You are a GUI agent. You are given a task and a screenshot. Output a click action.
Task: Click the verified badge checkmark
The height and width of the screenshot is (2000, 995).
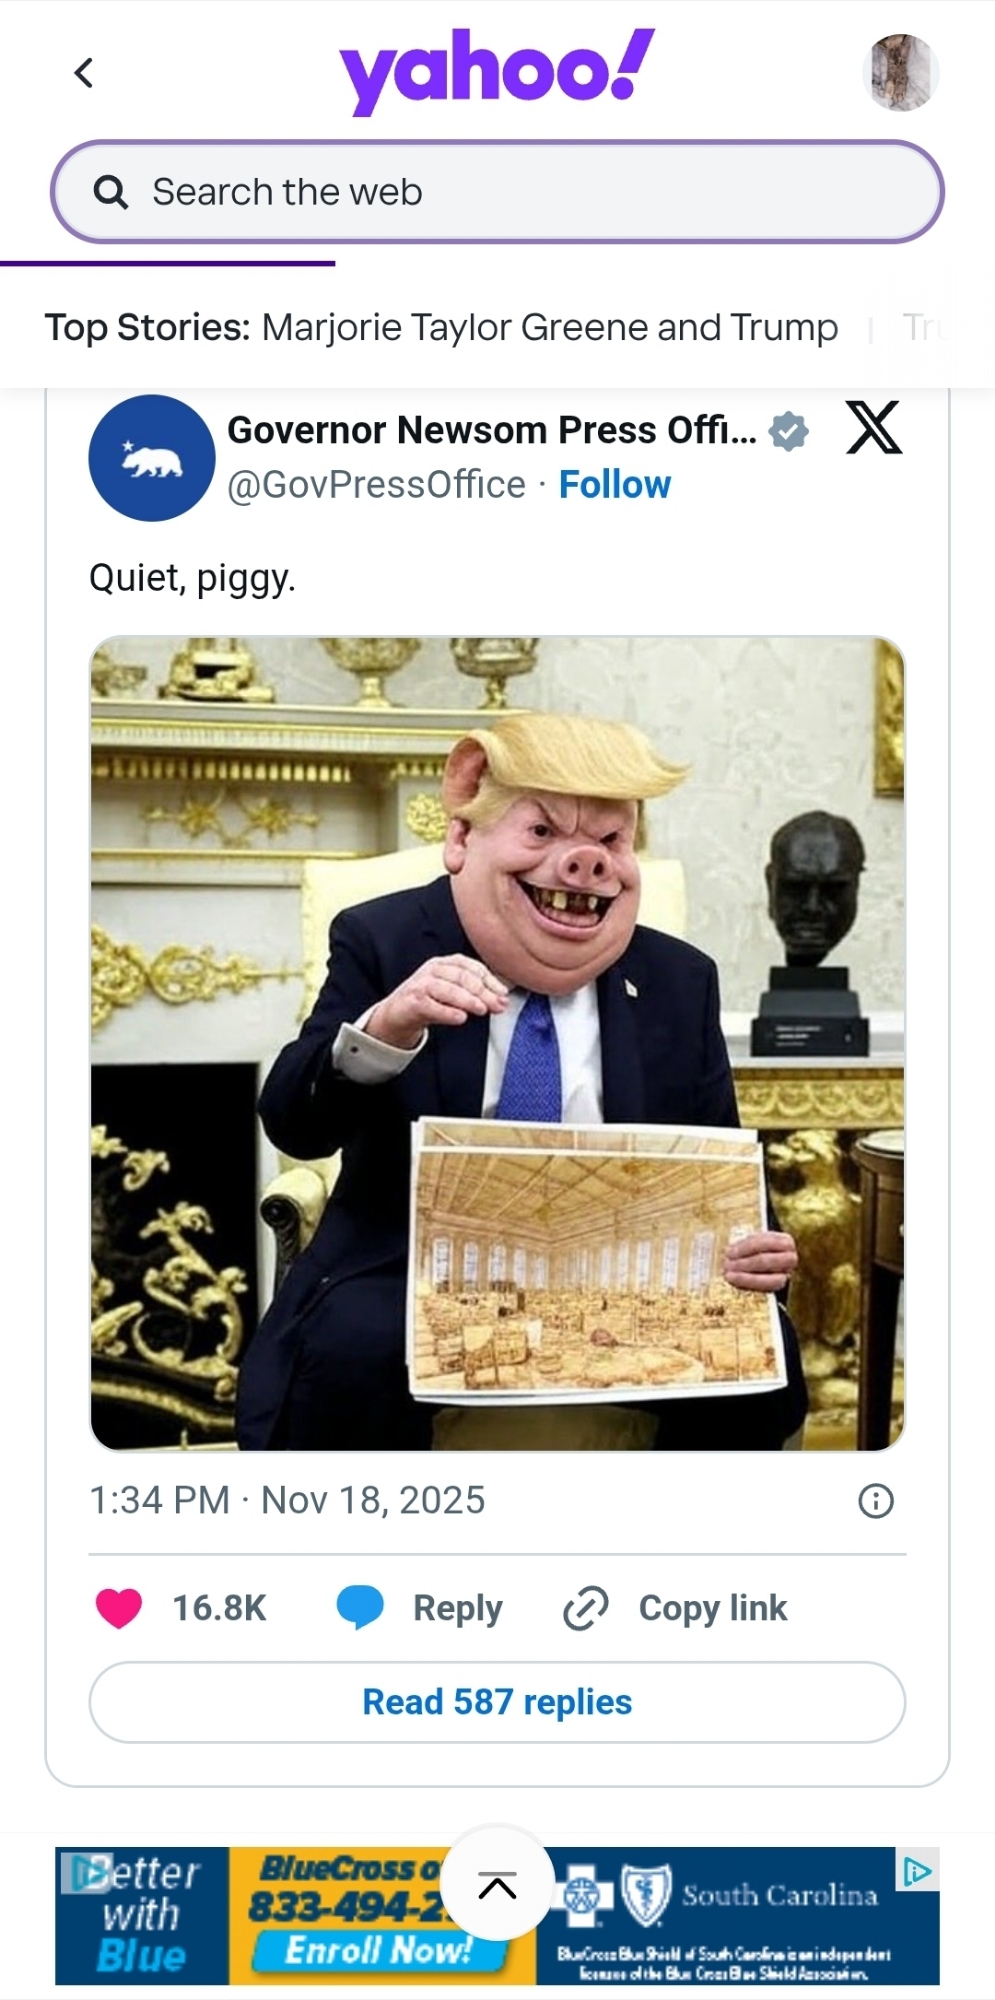[789, 431]
